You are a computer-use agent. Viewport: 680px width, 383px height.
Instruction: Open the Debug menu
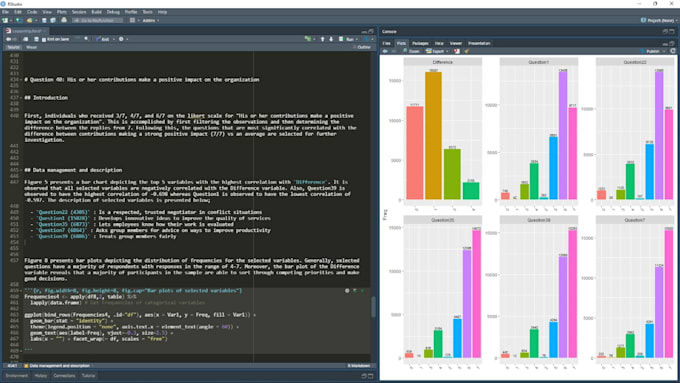(x=113, y=12)
